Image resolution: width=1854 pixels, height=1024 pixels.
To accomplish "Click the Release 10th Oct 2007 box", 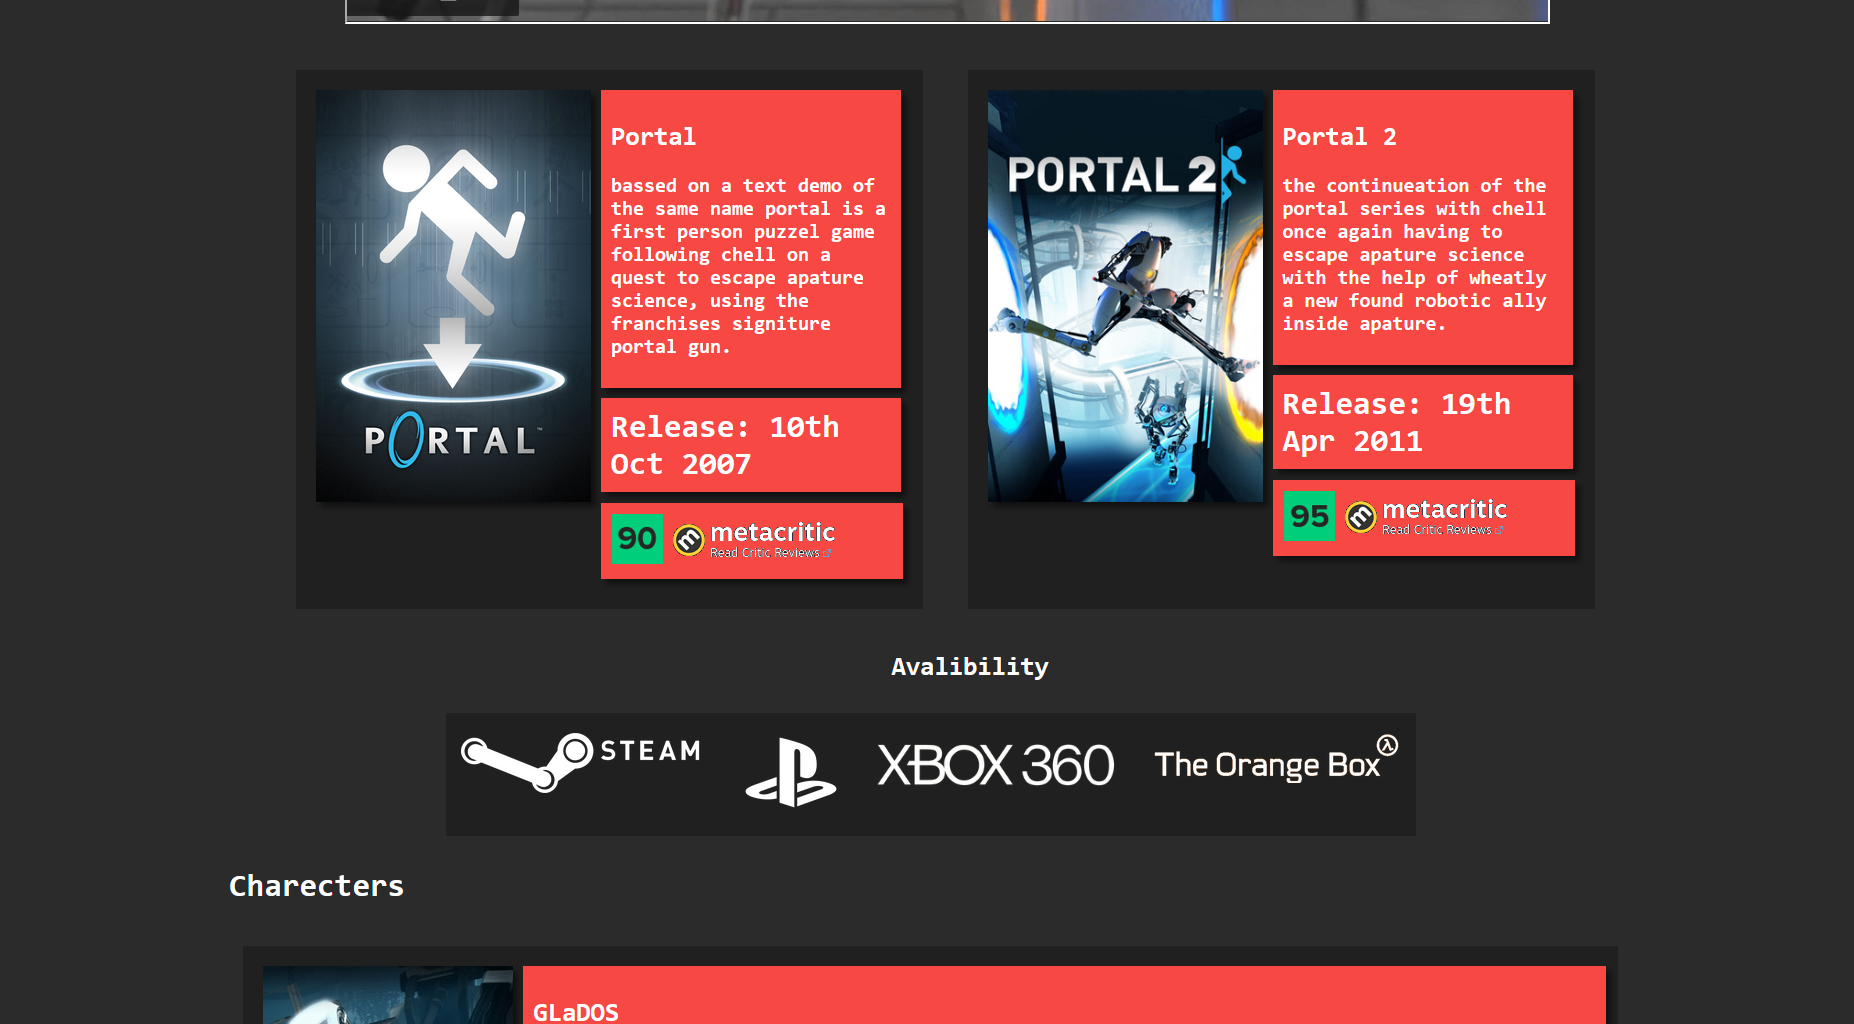I will [x=750, y=445].
